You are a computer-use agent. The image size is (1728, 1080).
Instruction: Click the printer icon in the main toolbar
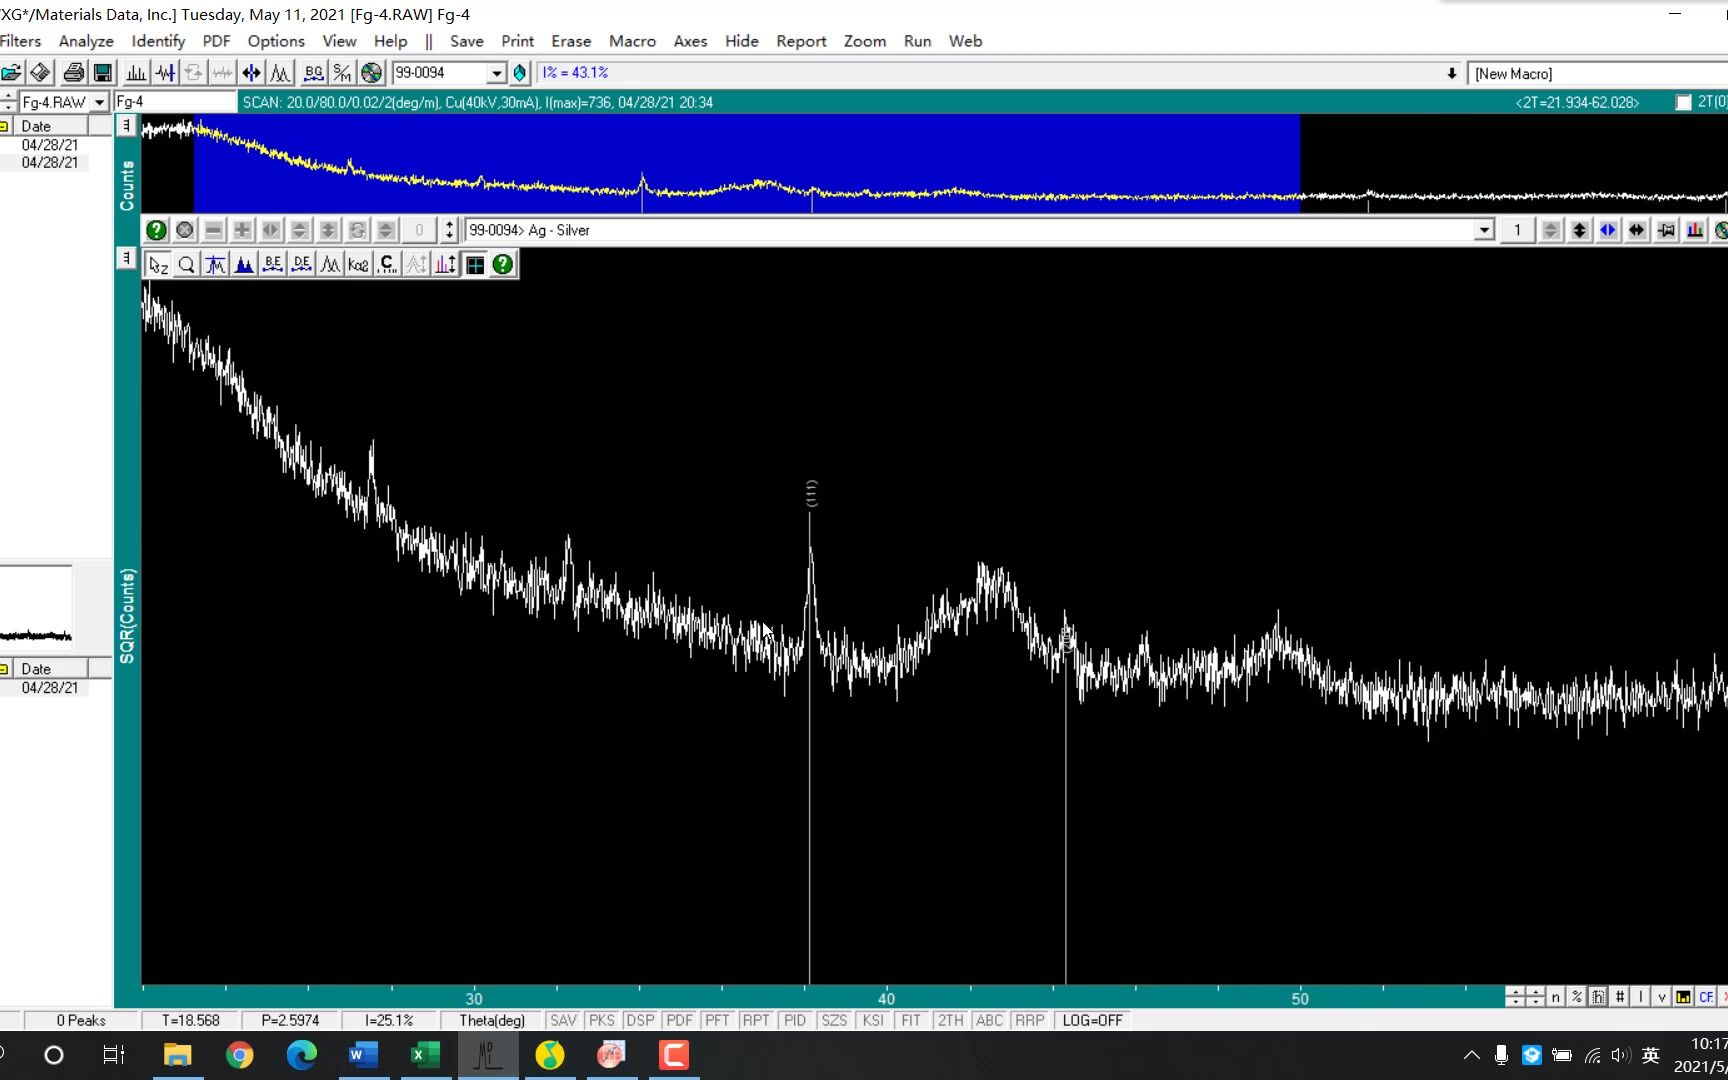coord(74,73)
